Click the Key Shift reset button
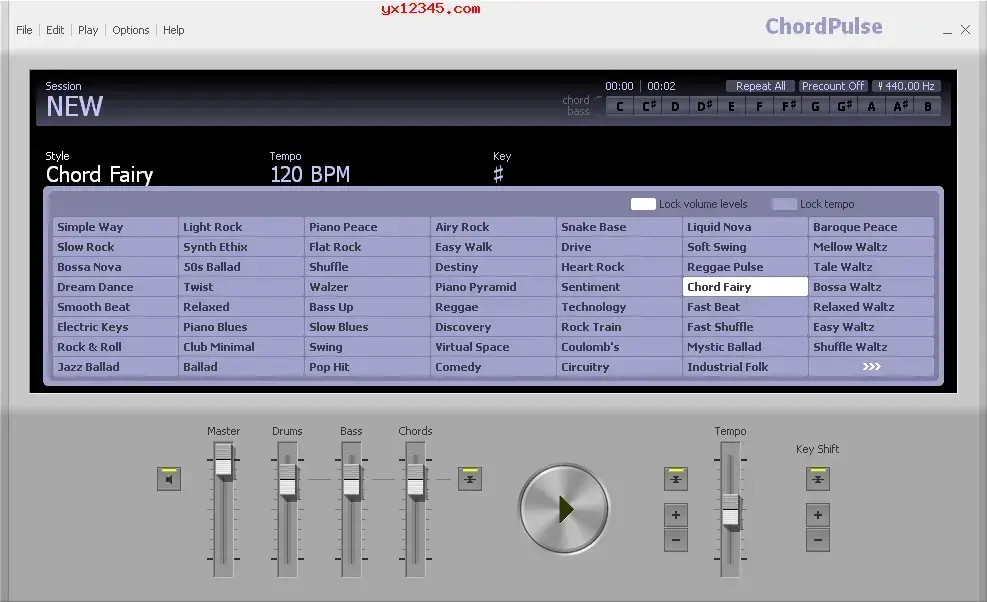 coord(818,479)
